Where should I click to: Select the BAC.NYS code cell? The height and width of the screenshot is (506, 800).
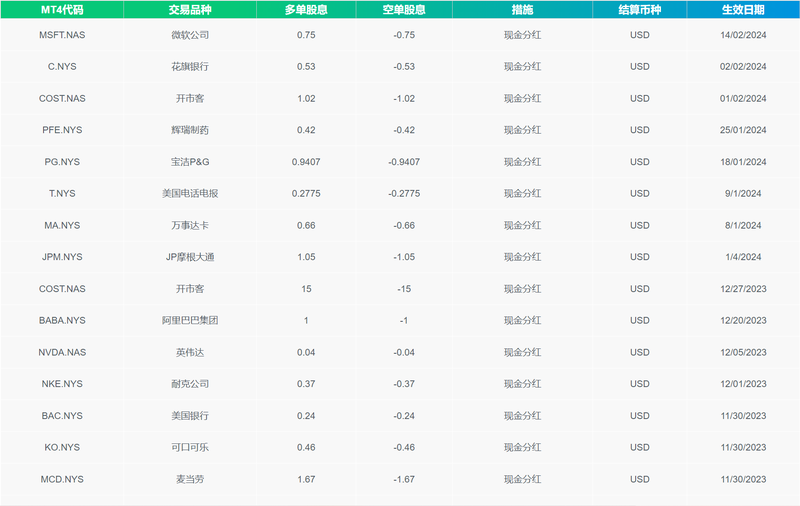(x=62, y=416)
